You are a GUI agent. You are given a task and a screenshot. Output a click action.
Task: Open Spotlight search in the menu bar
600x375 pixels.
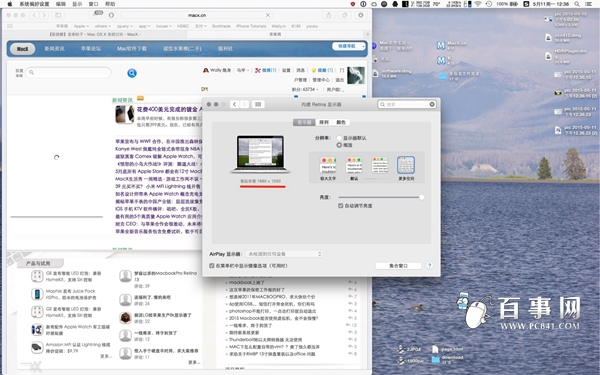point(577,4)
